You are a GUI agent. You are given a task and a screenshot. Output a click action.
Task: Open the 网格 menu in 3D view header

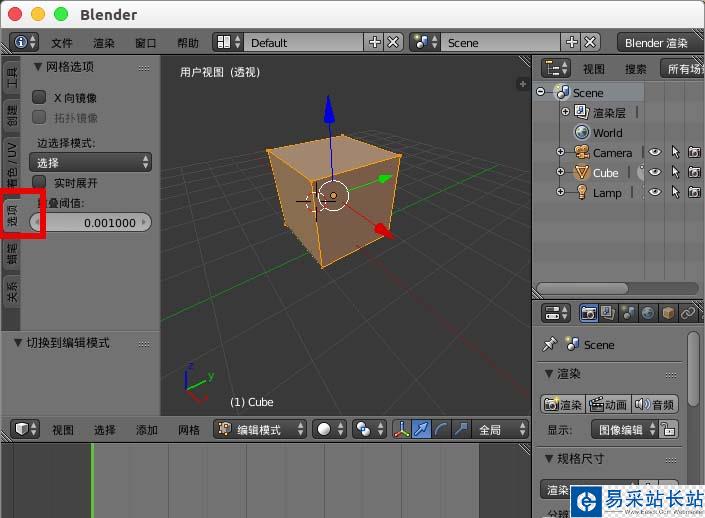click(x=189, y=430)
